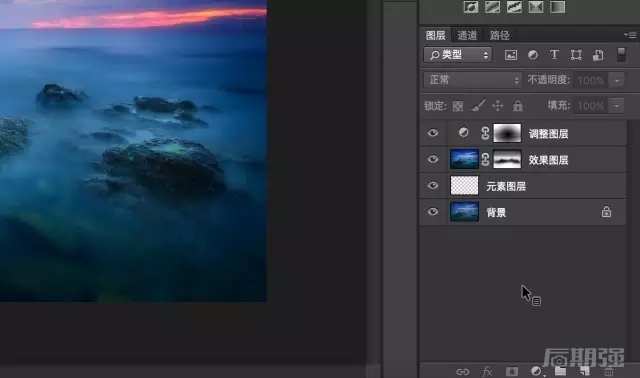Toggle visibility of 背景 layer
Screen dimensions: 640x378
tap(433, 212)
